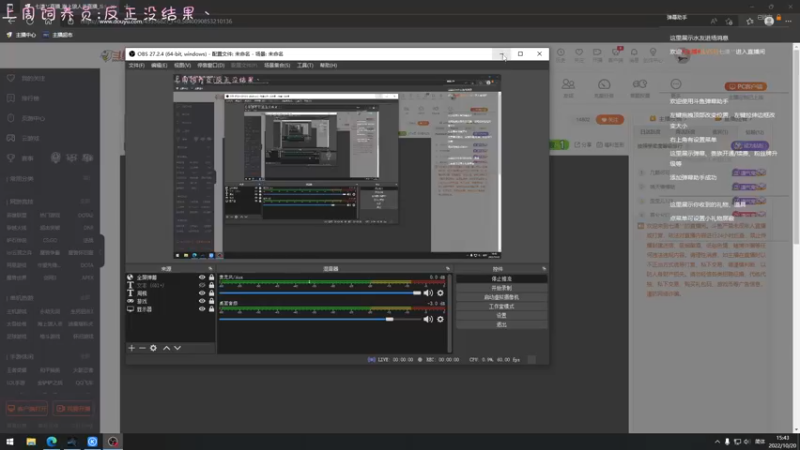Viewport: 800px width, 450px height.
Task: Open Douyu follow heart icon in header
Action: coord(579,52)
